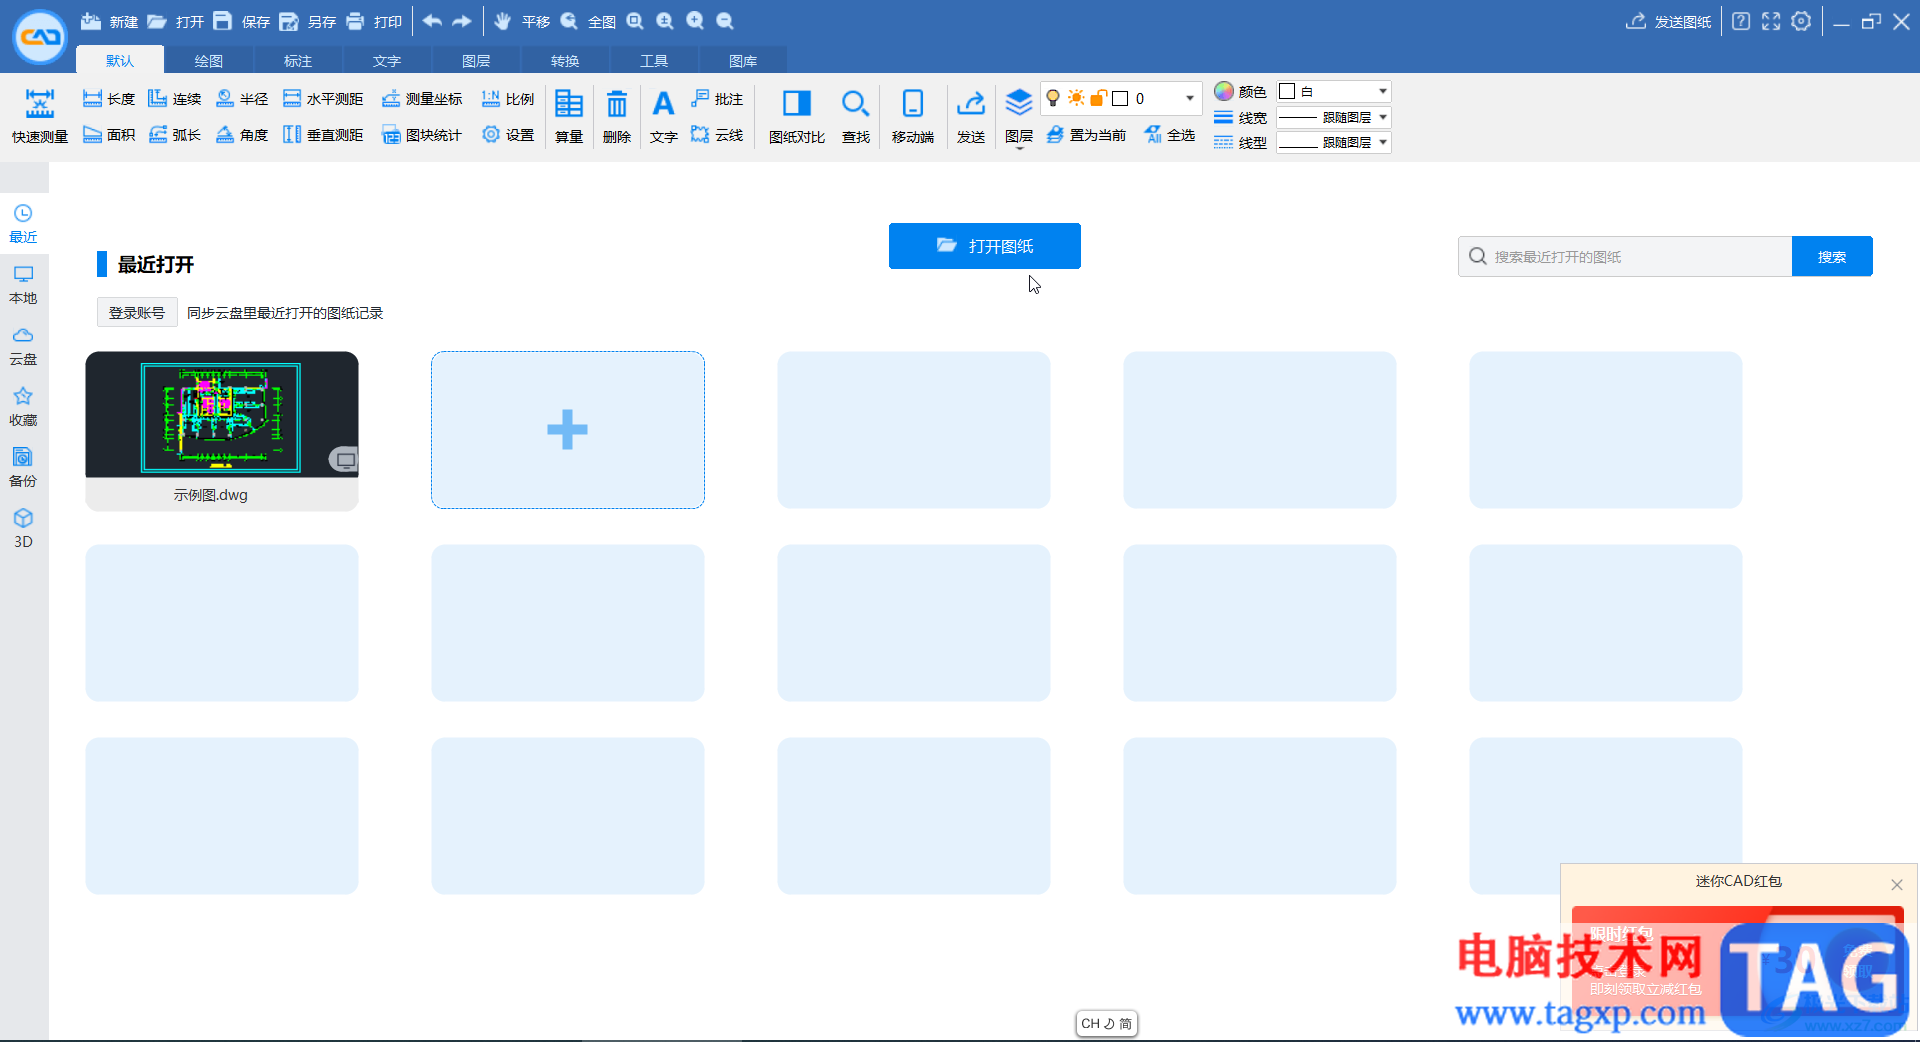The height and width of the screenshot is (1042, 1920).
Task: Click Send Drawing (发送图纸) in title bar
Action: click(1669, 22)
